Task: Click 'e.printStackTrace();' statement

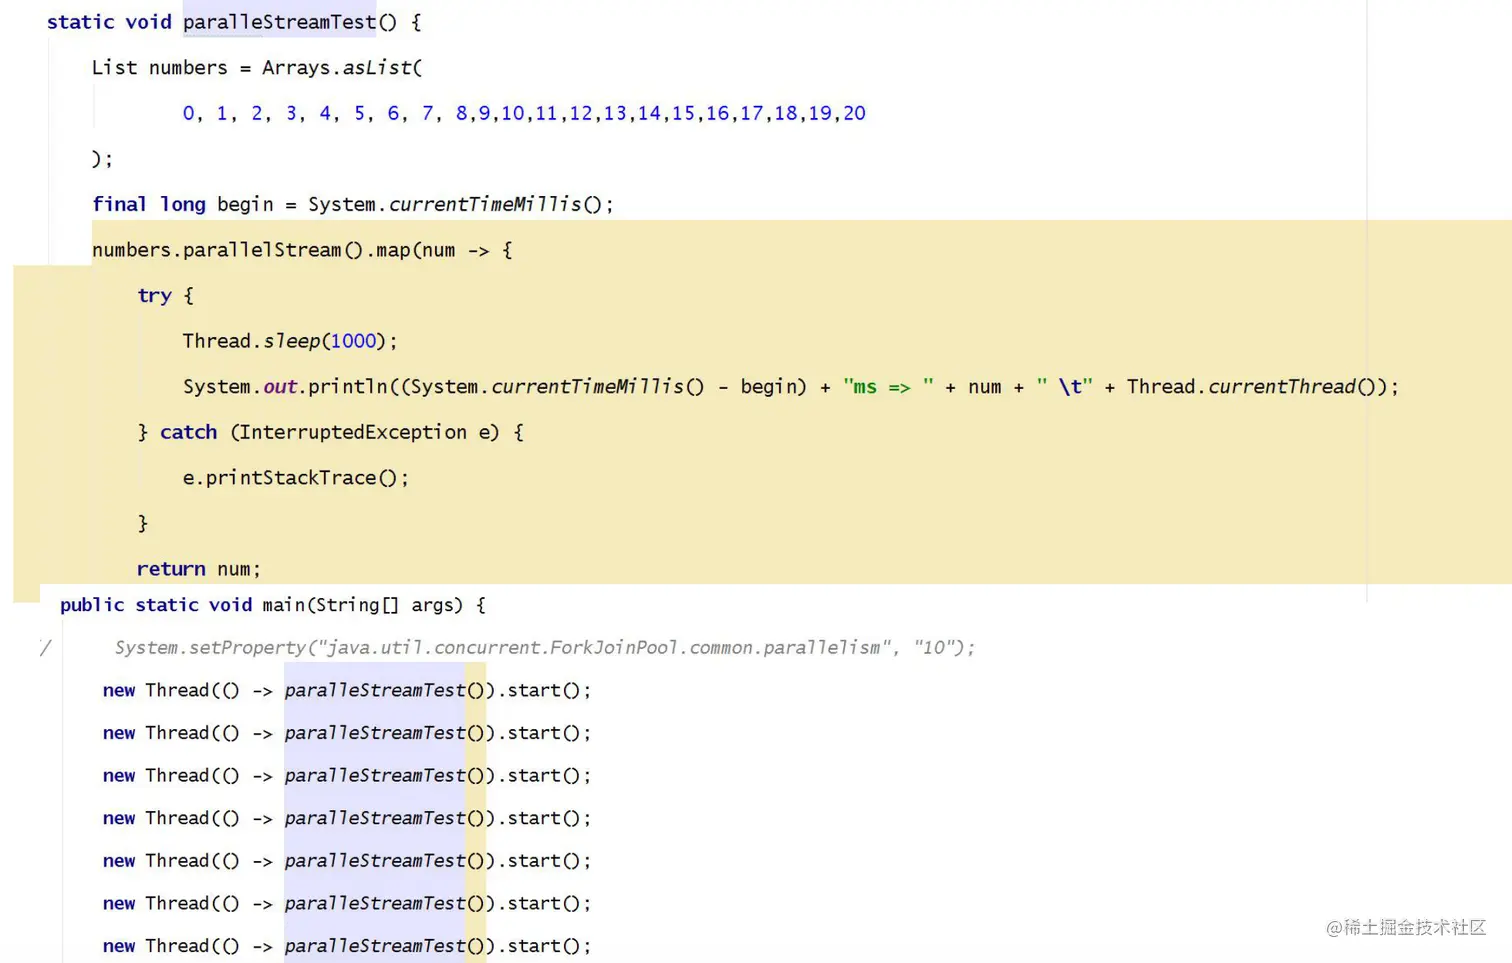Action: coord(296,478)
